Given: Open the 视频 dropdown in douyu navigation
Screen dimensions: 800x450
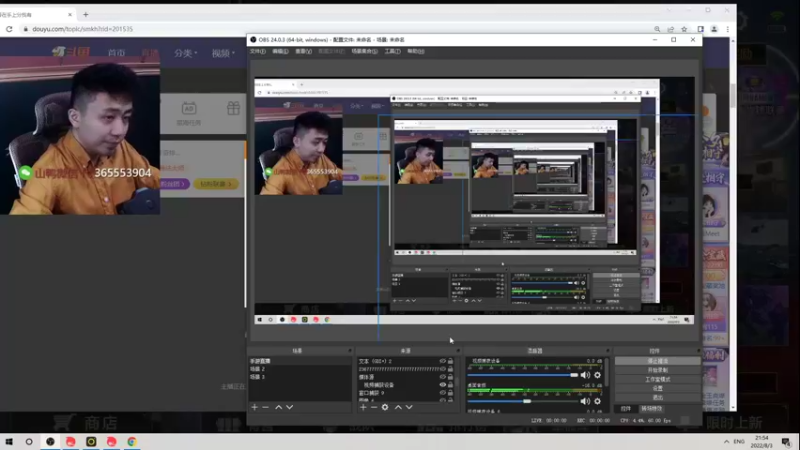Looking at the screenshot, I should (x=223, y=53).
